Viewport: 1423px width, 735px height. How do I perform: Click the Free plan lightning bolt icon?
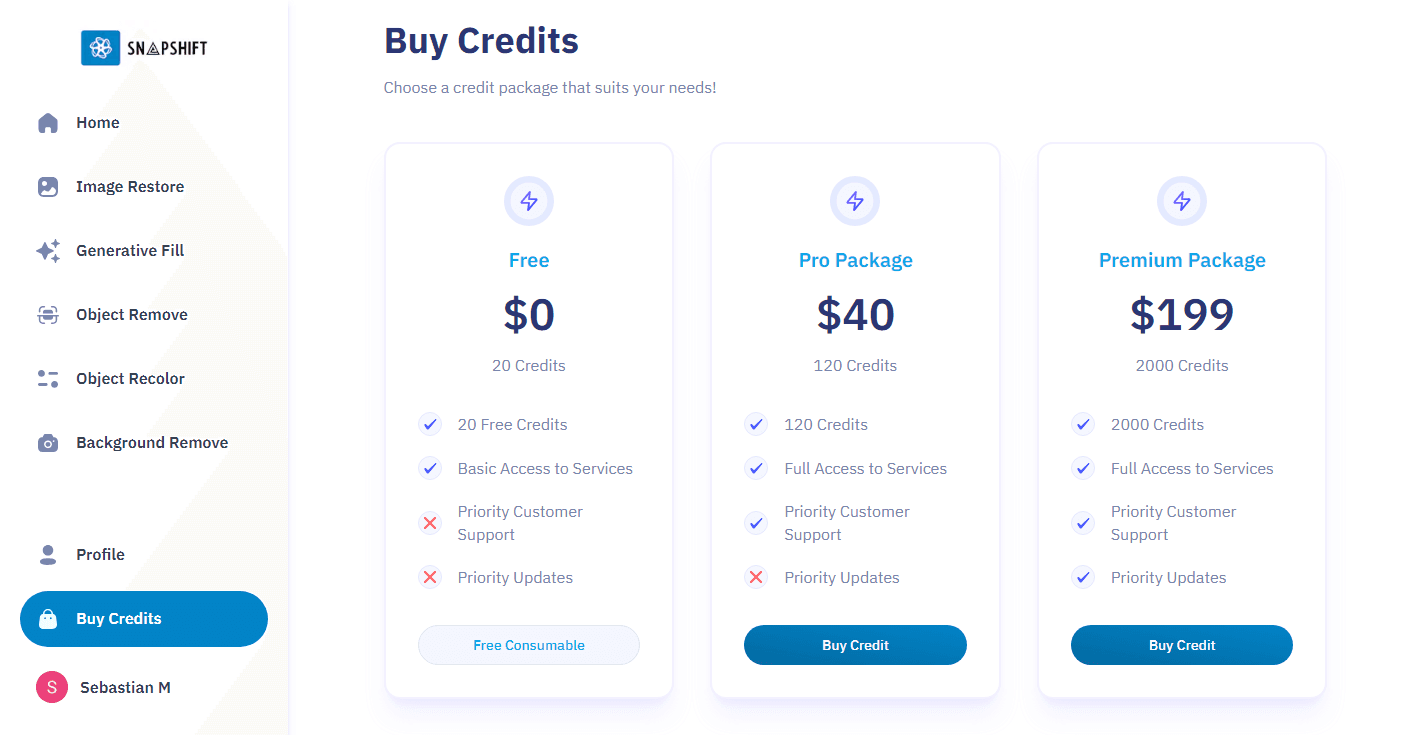(529, 201)
